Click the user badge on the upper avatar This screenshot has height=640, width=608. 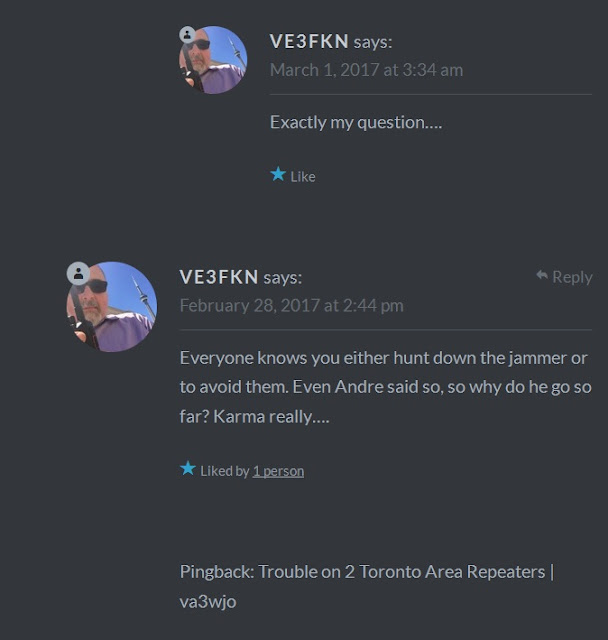pyautogui.click(x=187, y=35)
